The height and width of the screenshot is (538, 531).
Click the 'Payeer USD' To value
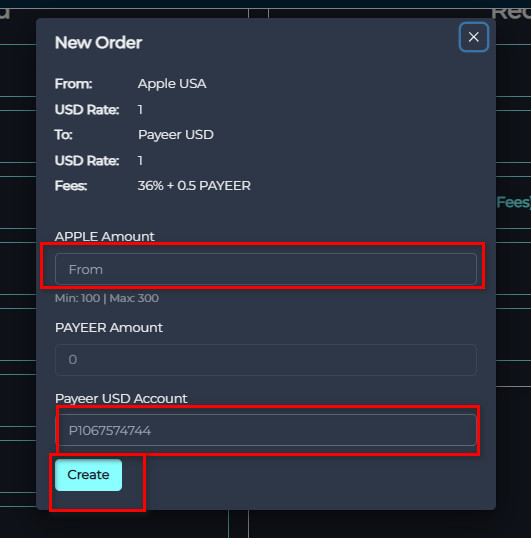pos(176,134)
